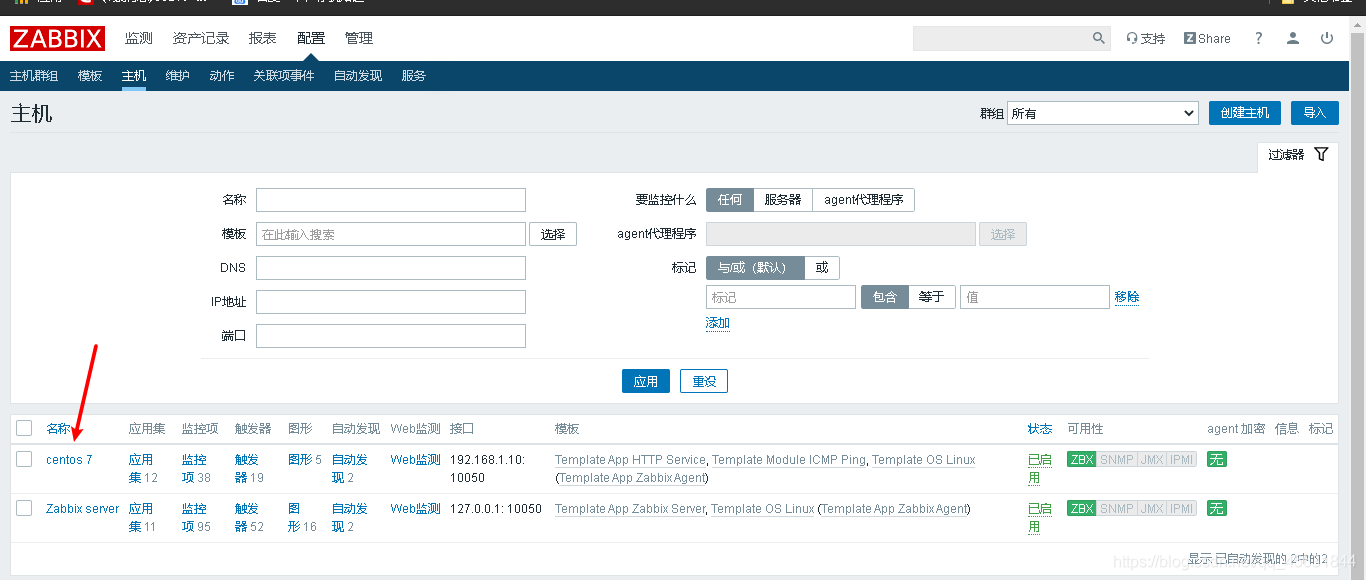Image resolution: width=1366 pixels, height=580 pixels.
Task: Select 任何 monitoring option
Action: 729,199
